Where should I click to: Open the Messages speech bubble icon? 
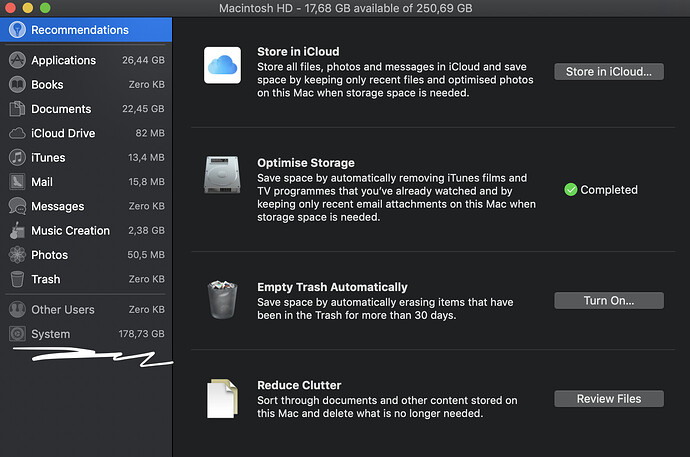coord(17,206)
